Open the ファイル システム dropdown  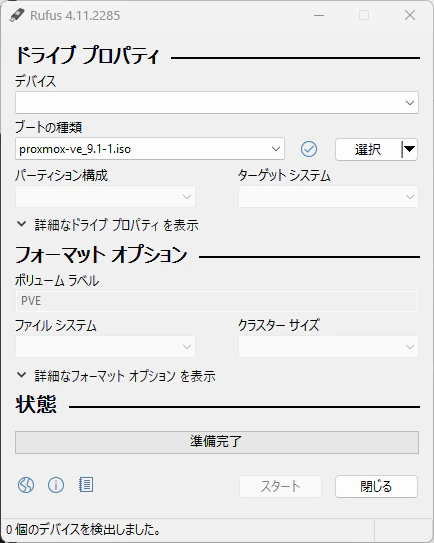(x=105, y=346)
